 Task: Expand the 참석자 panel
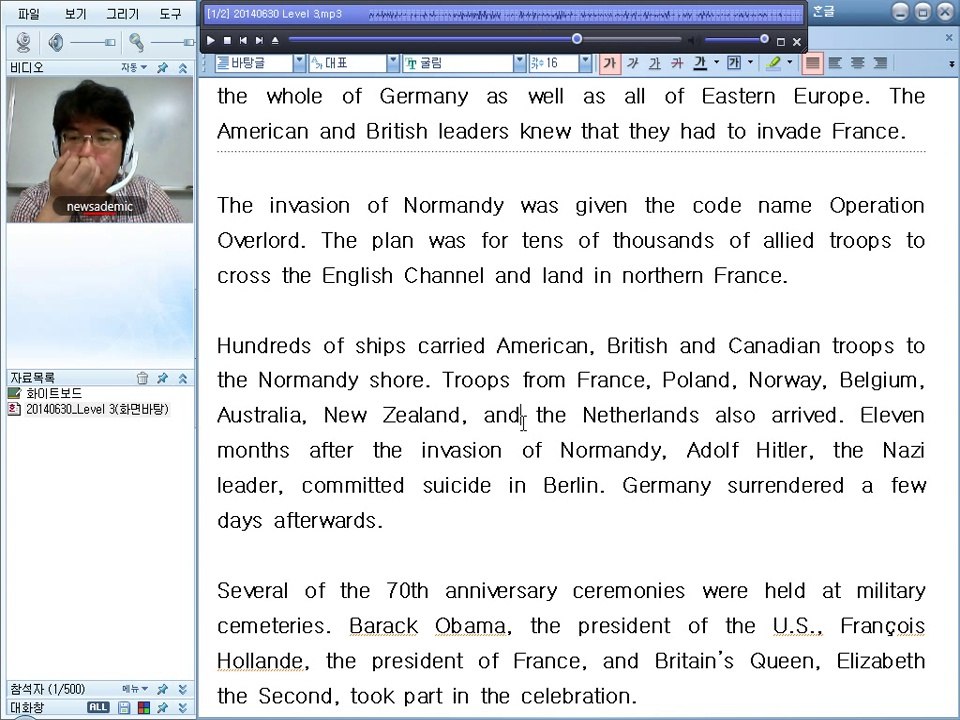tap(182, 689)
